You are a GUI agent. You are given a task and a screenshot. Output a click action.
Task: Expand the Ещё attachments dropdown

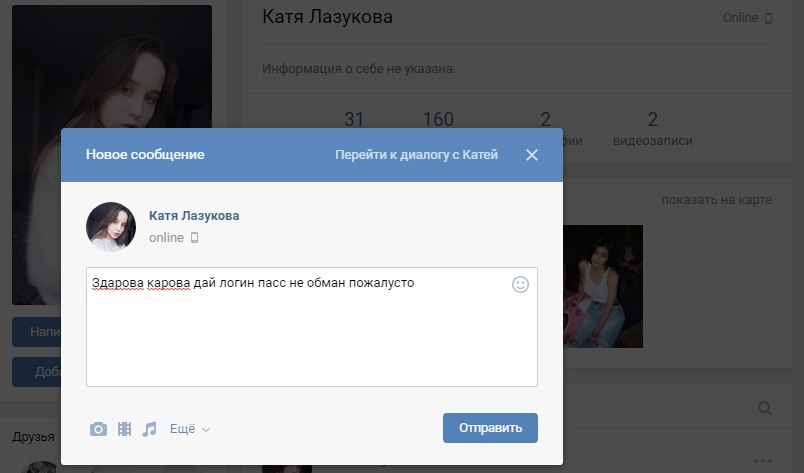point(190,429)
